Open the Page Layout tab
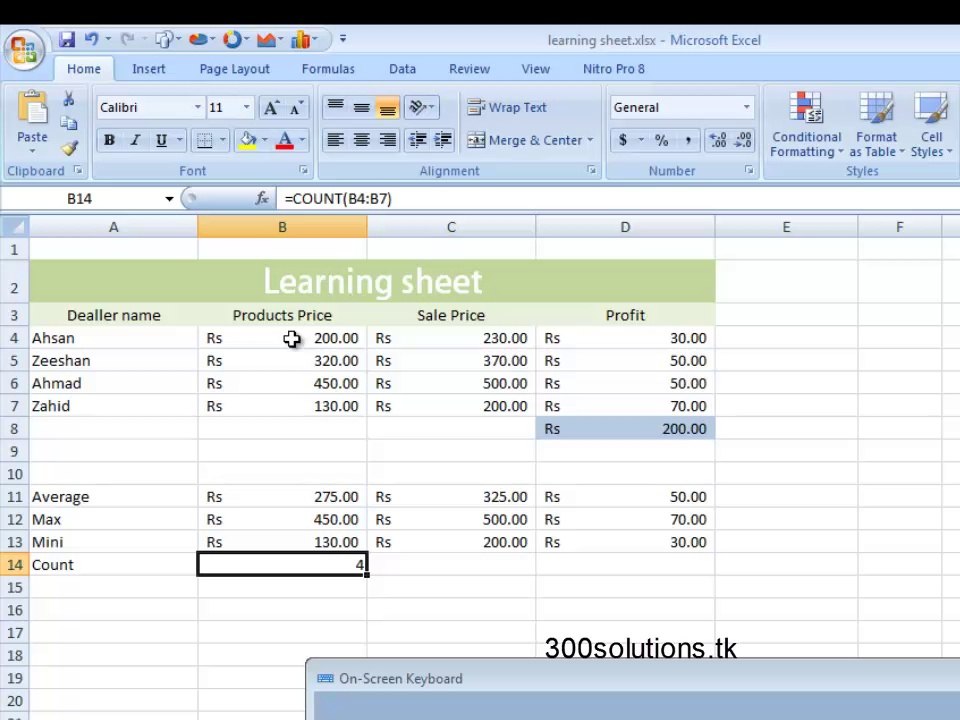Image resolution: width=960 pixels, height=720 pixels. (234, 69)
